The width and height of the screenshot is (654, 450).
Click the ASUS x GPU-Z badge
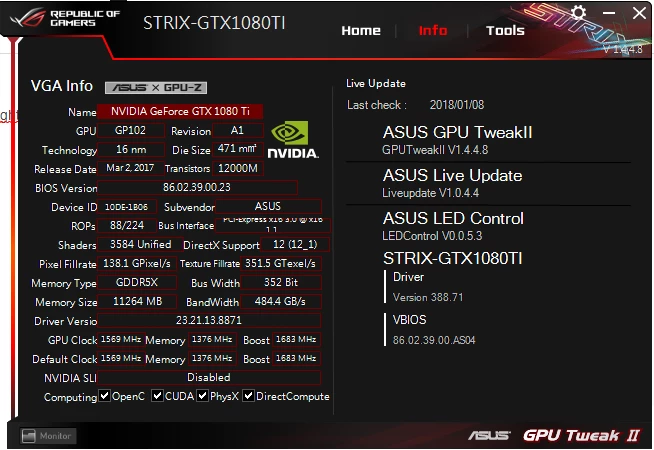pyautogui.click(x=156, y=88)
